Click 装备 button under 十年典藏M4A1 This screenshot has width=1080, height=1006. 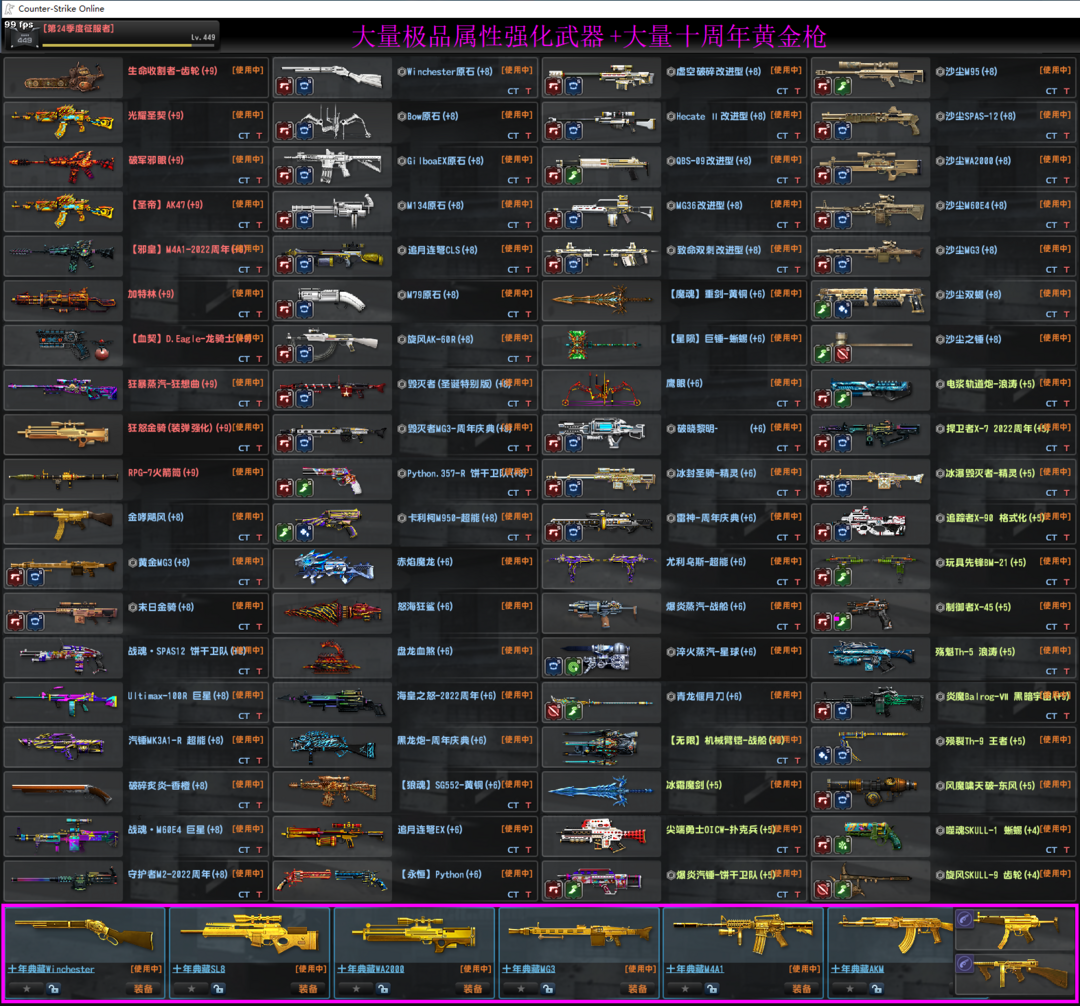(801, 989)
